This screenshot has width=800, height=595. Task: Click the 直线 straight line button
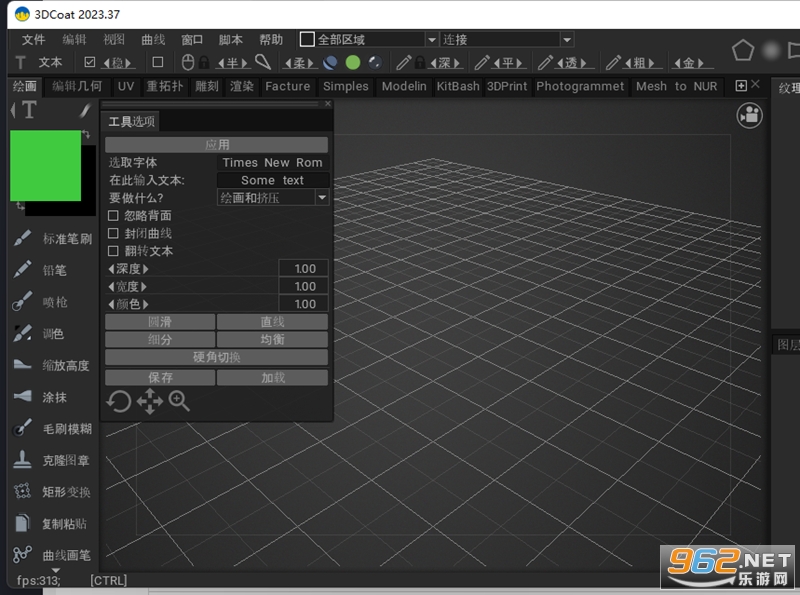[272, 321]
